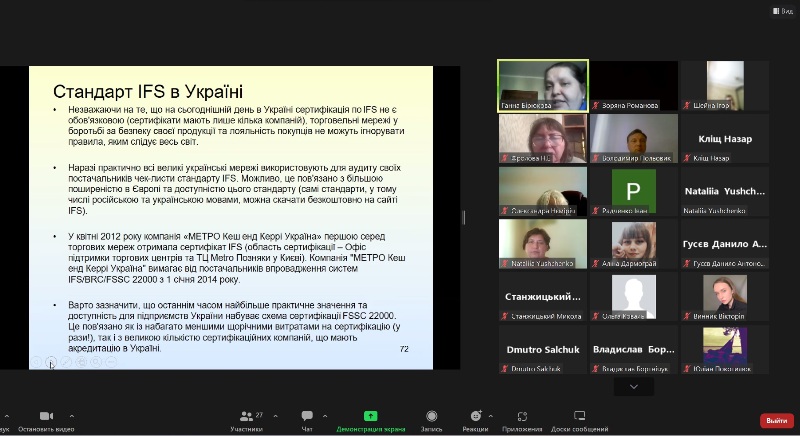Open Реакции reactions smiley icon
This screenshot has width=800, height=436.
(476, 416)
